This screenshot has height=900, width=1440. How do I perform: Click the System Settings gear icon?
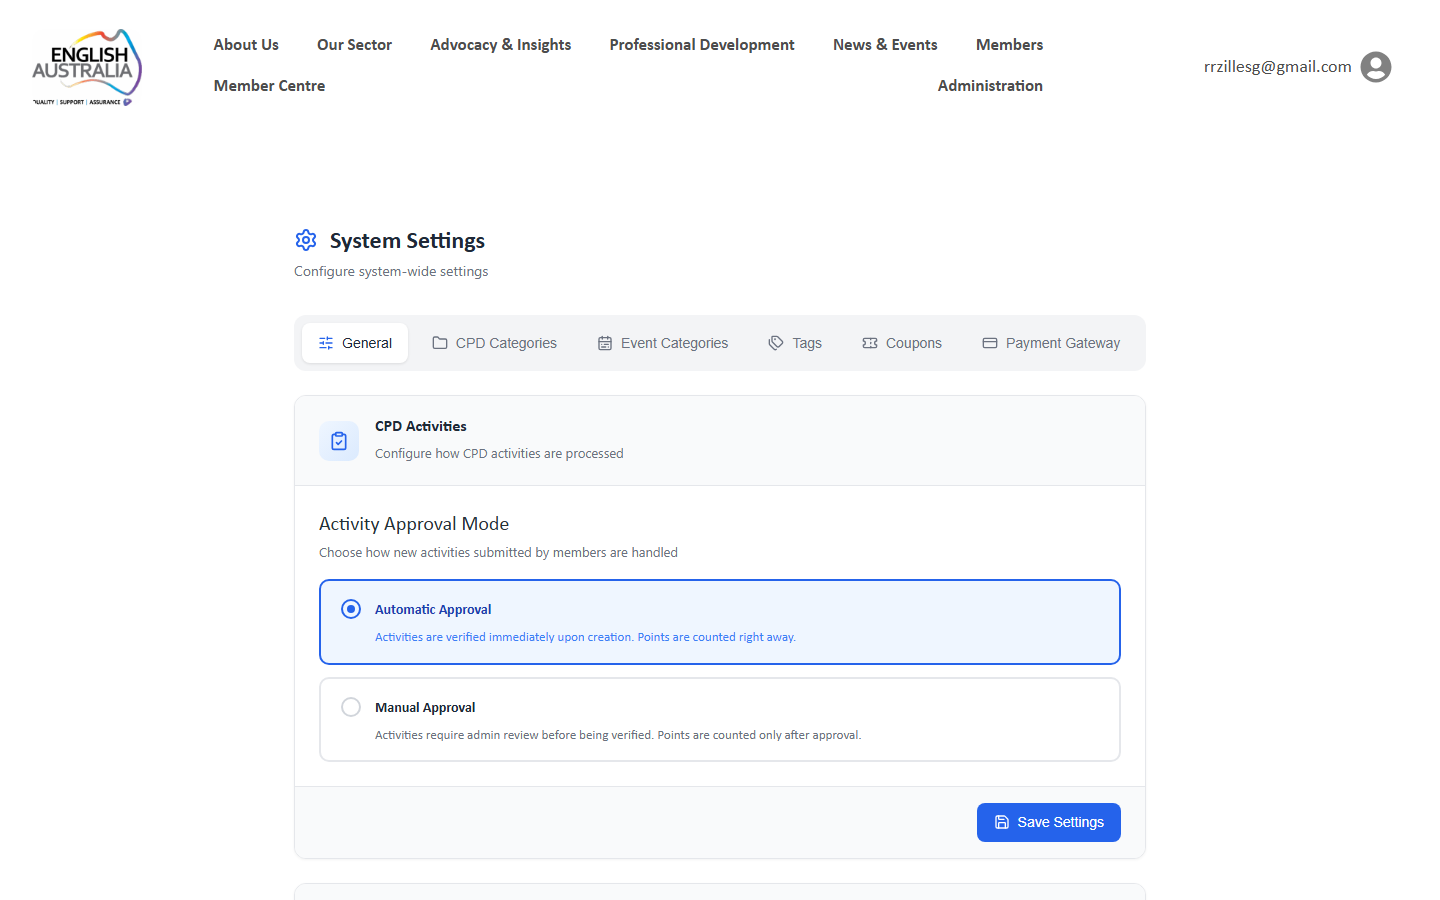click(x=306, y=240)
